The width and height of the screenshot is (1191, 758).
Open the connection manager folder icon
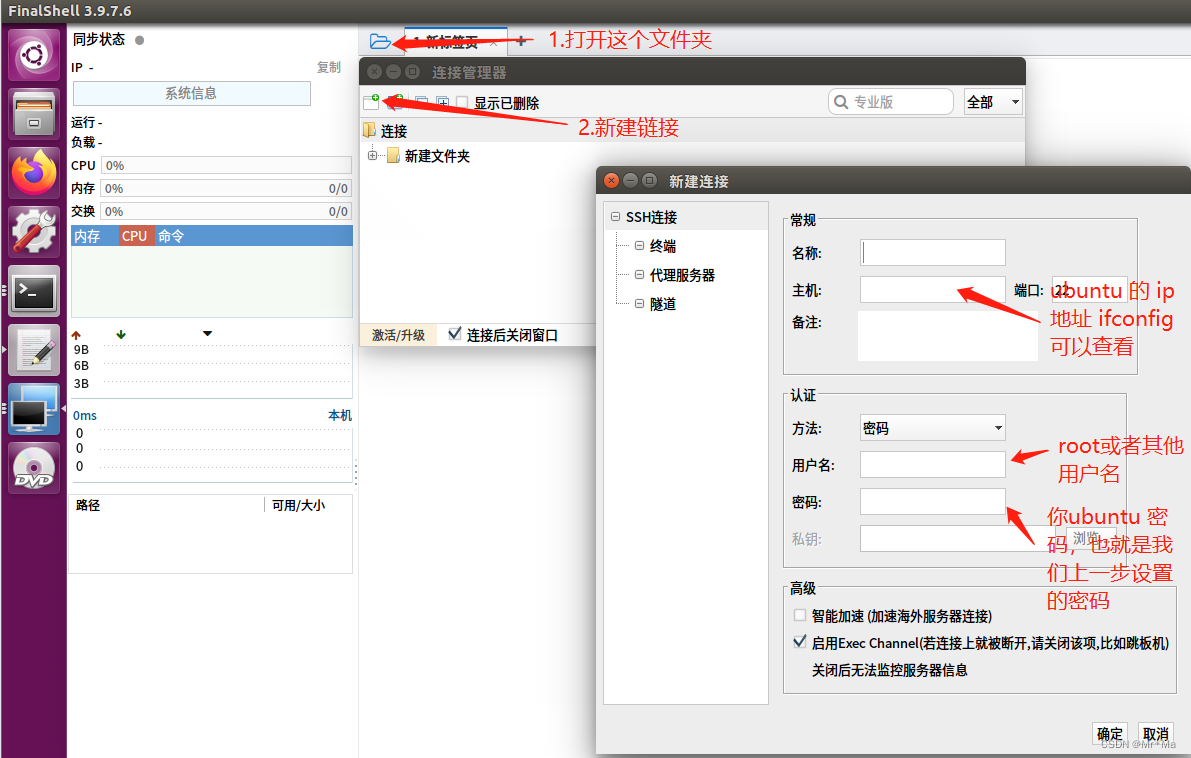(x=380, y=41)
